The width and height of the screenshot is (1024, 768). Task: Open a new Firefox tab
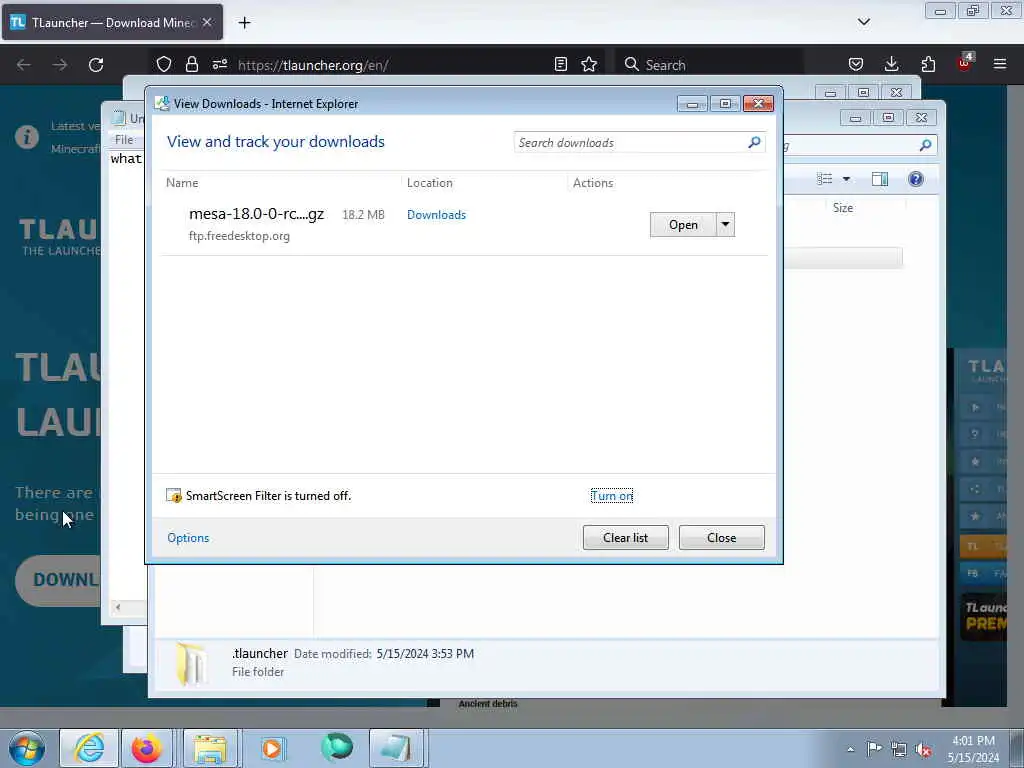coord(244,23)
